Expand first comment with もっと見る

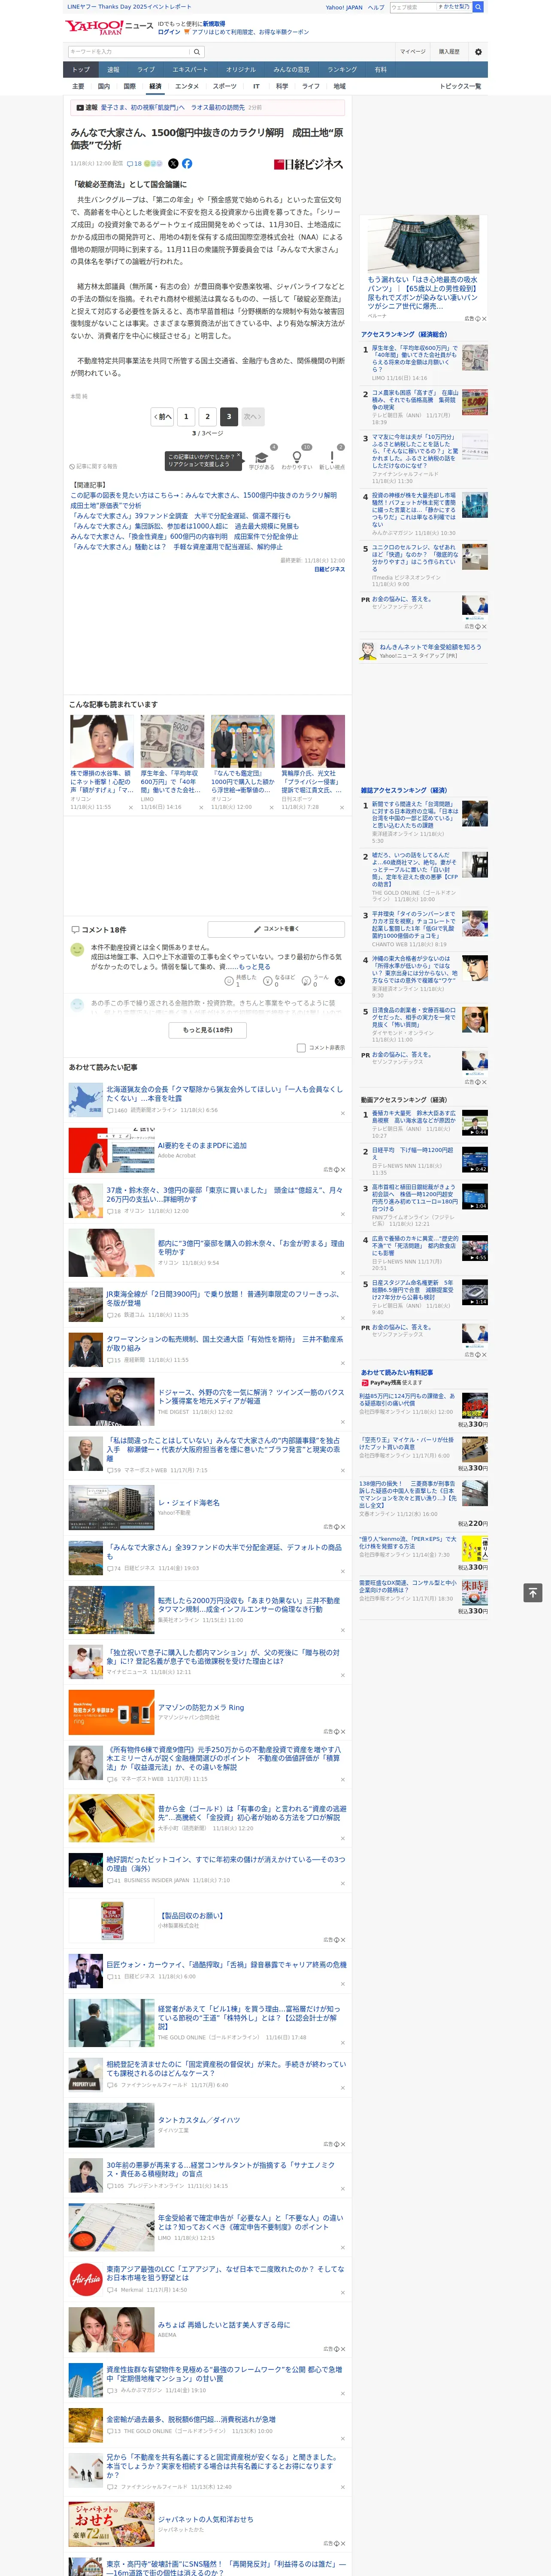(254, 967)
